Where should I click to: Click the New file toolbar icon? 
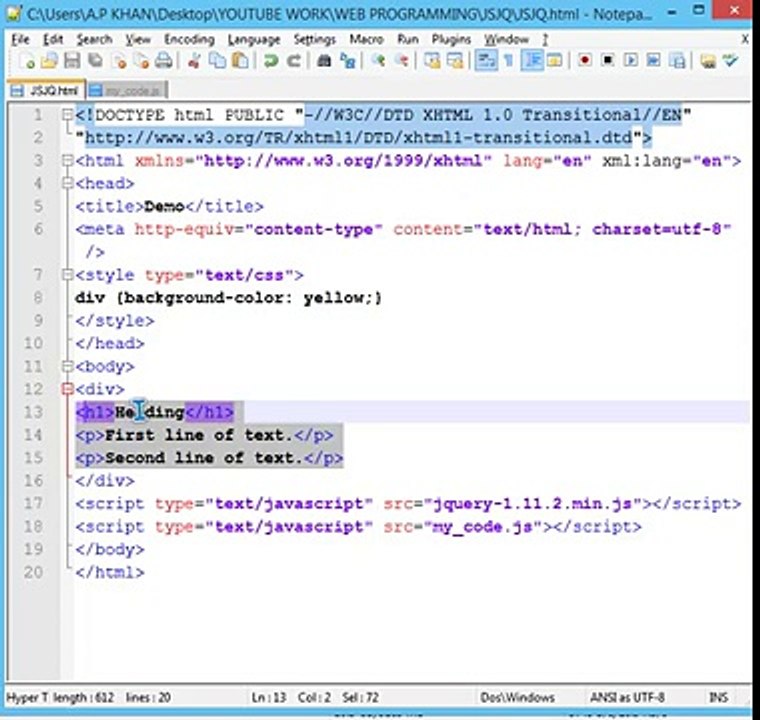point(27,61)
